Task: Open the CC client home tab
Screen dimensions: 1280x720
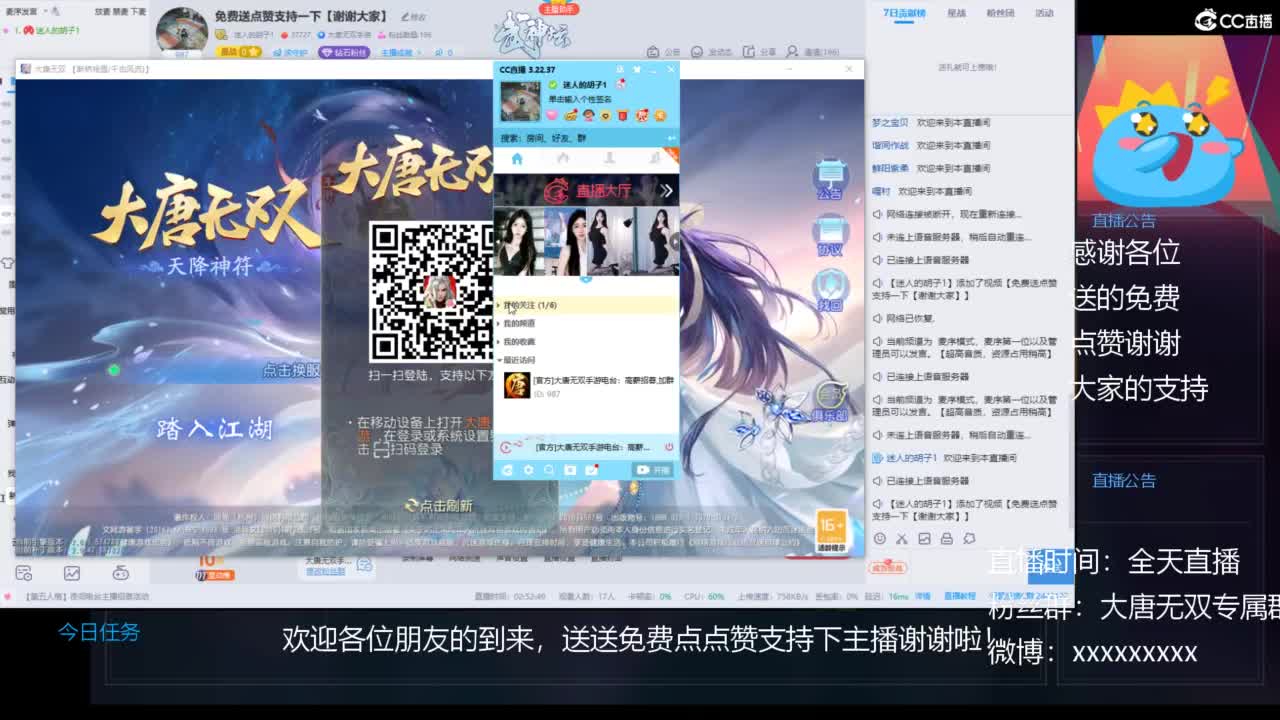Action: pos(517,159)
